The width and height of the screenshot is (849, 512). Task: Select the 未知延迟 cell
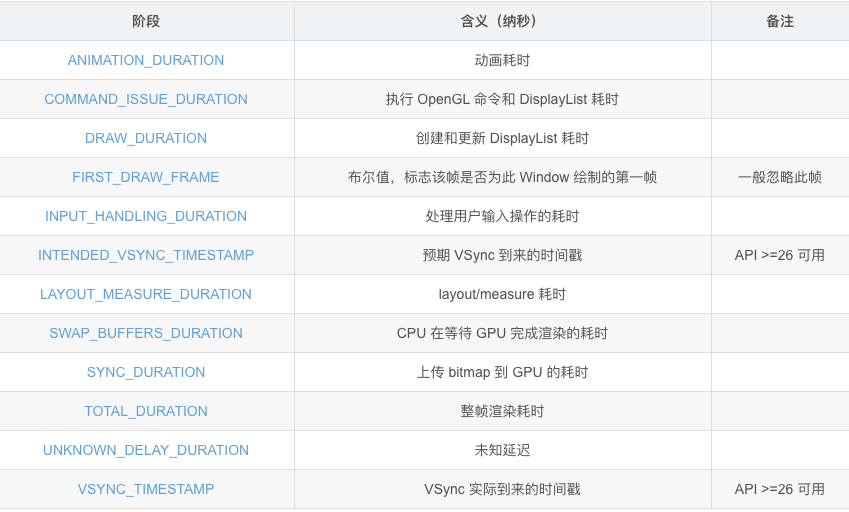click(502, 450)
